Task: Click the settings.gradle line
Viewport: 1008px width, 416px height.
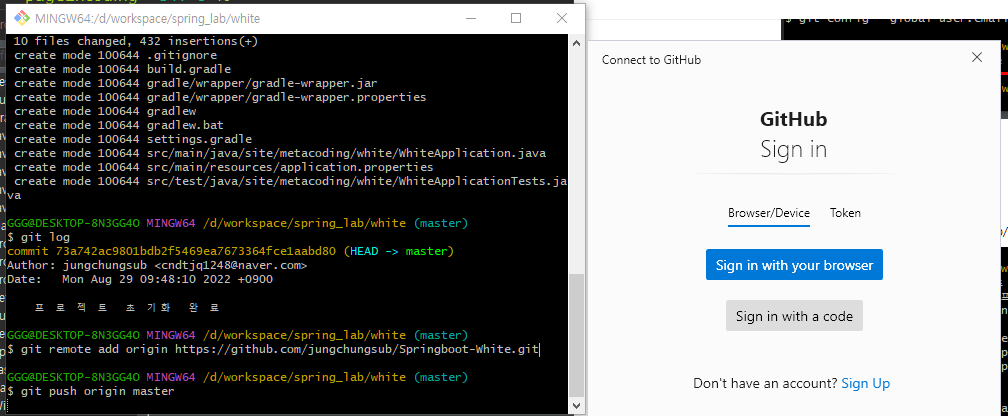Action: click(132, 139)
